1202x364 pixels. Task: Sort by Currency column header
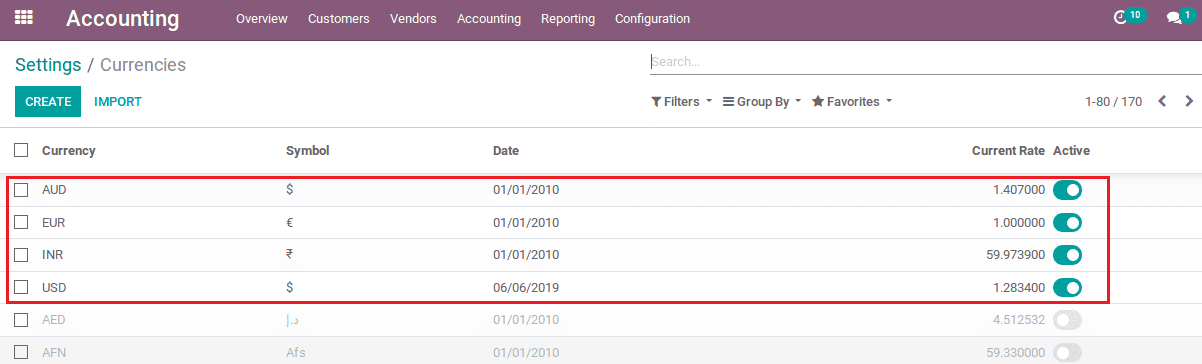[69, 150]
